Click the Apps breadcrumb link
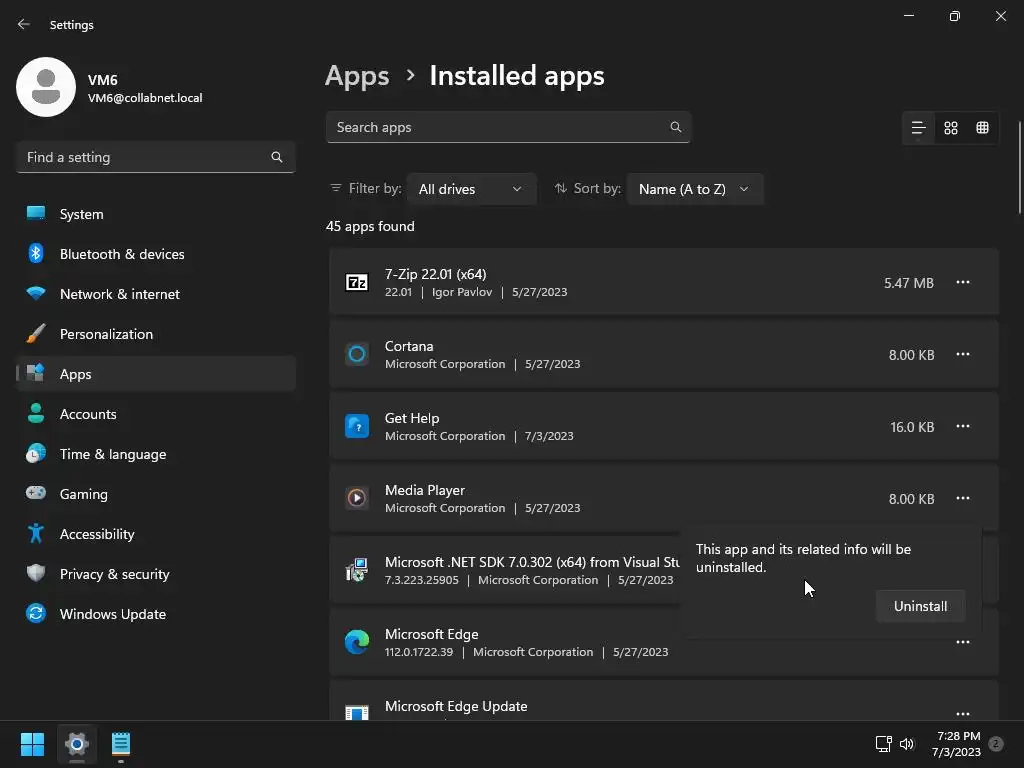The image size is (1024, 768). click(357, 76)
